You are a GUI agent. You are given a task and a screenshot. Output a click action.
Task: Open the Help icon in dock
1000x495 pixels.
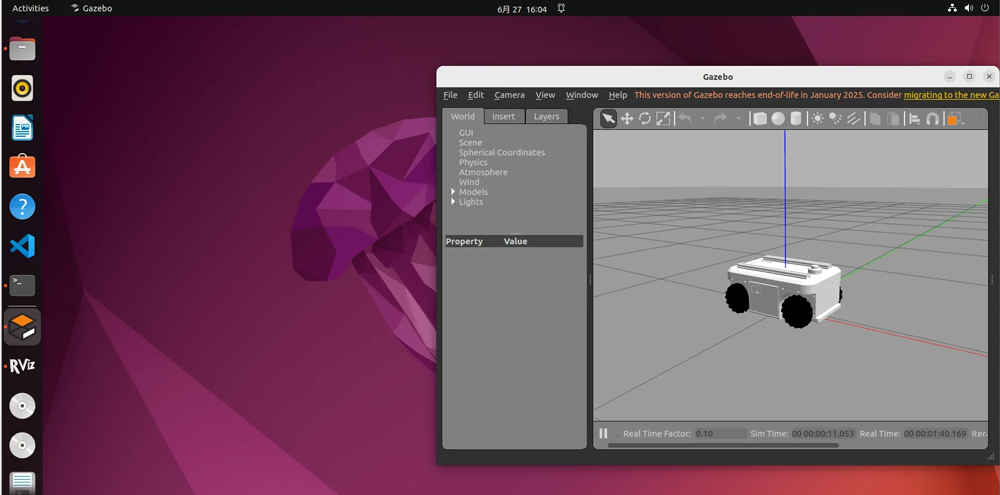click(22, 207)
